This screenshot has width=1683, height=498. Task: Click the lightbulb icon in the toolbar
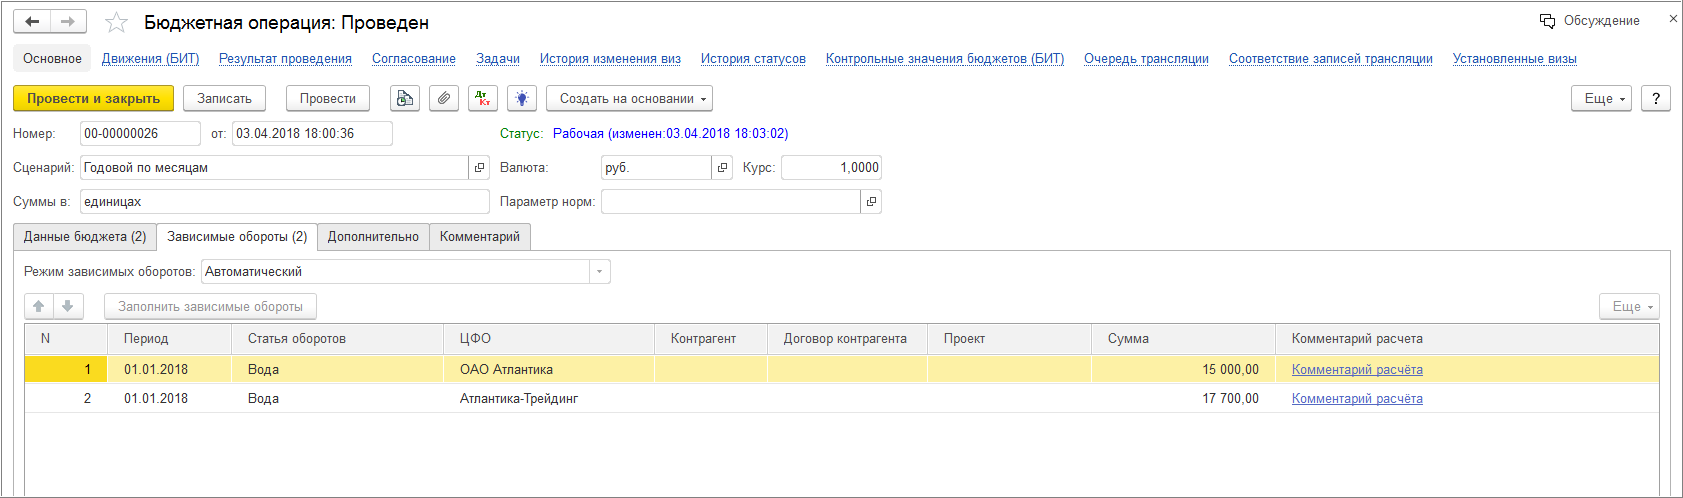[522, 98]
